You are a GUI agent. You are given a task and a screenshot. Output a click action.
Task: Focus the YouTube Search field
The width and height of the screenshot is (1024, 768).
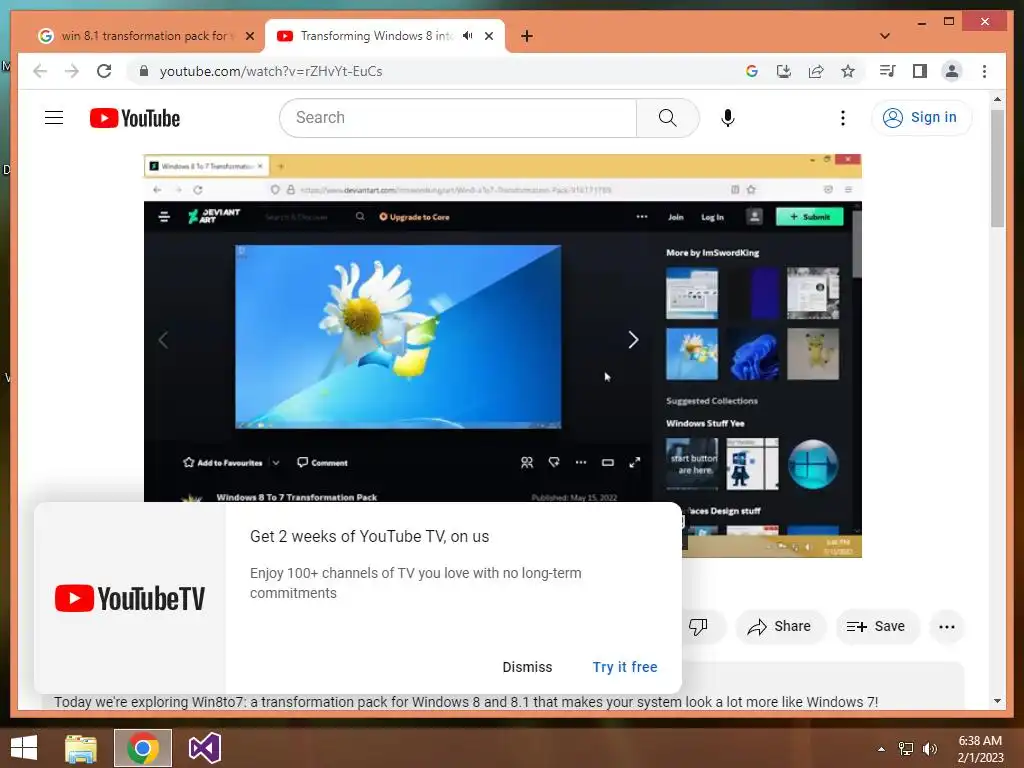pyautogui.click(x=458, y=118)
